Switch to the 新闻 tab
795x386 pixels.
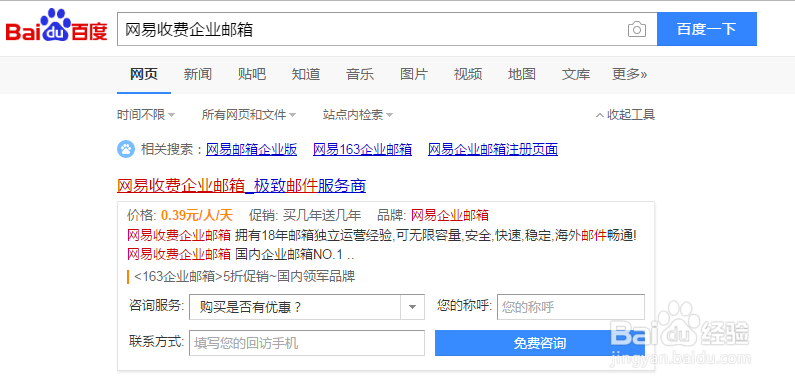[x=198, y=75]
